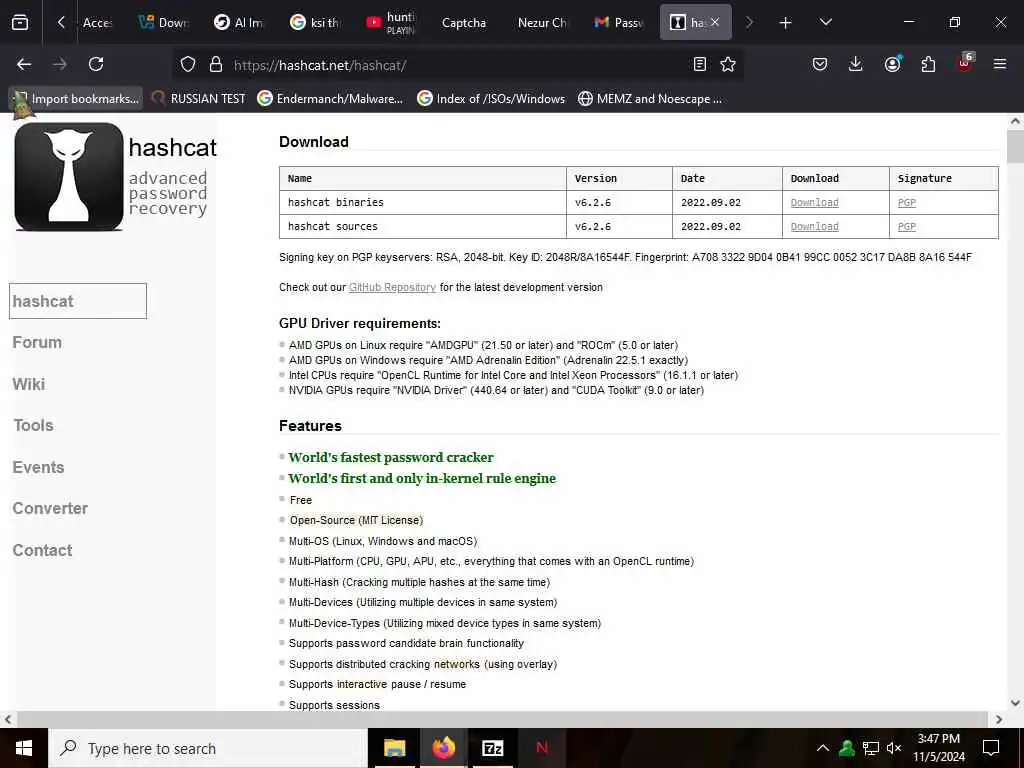Open the notification center icon

click(x=991, y=748)
